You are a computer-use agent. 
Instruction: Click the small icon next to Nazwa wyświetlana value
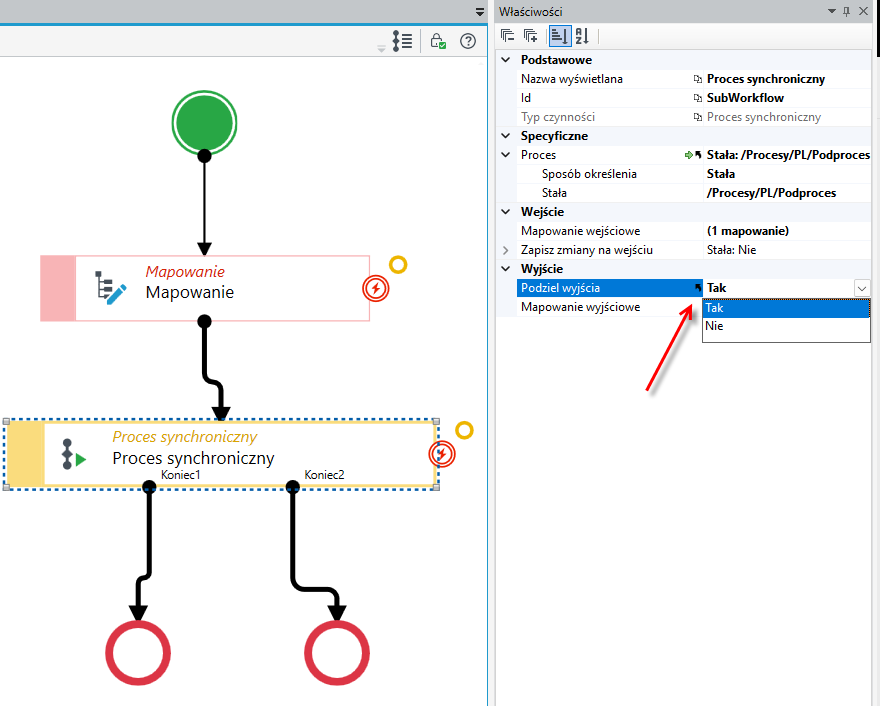coord(698,79)
